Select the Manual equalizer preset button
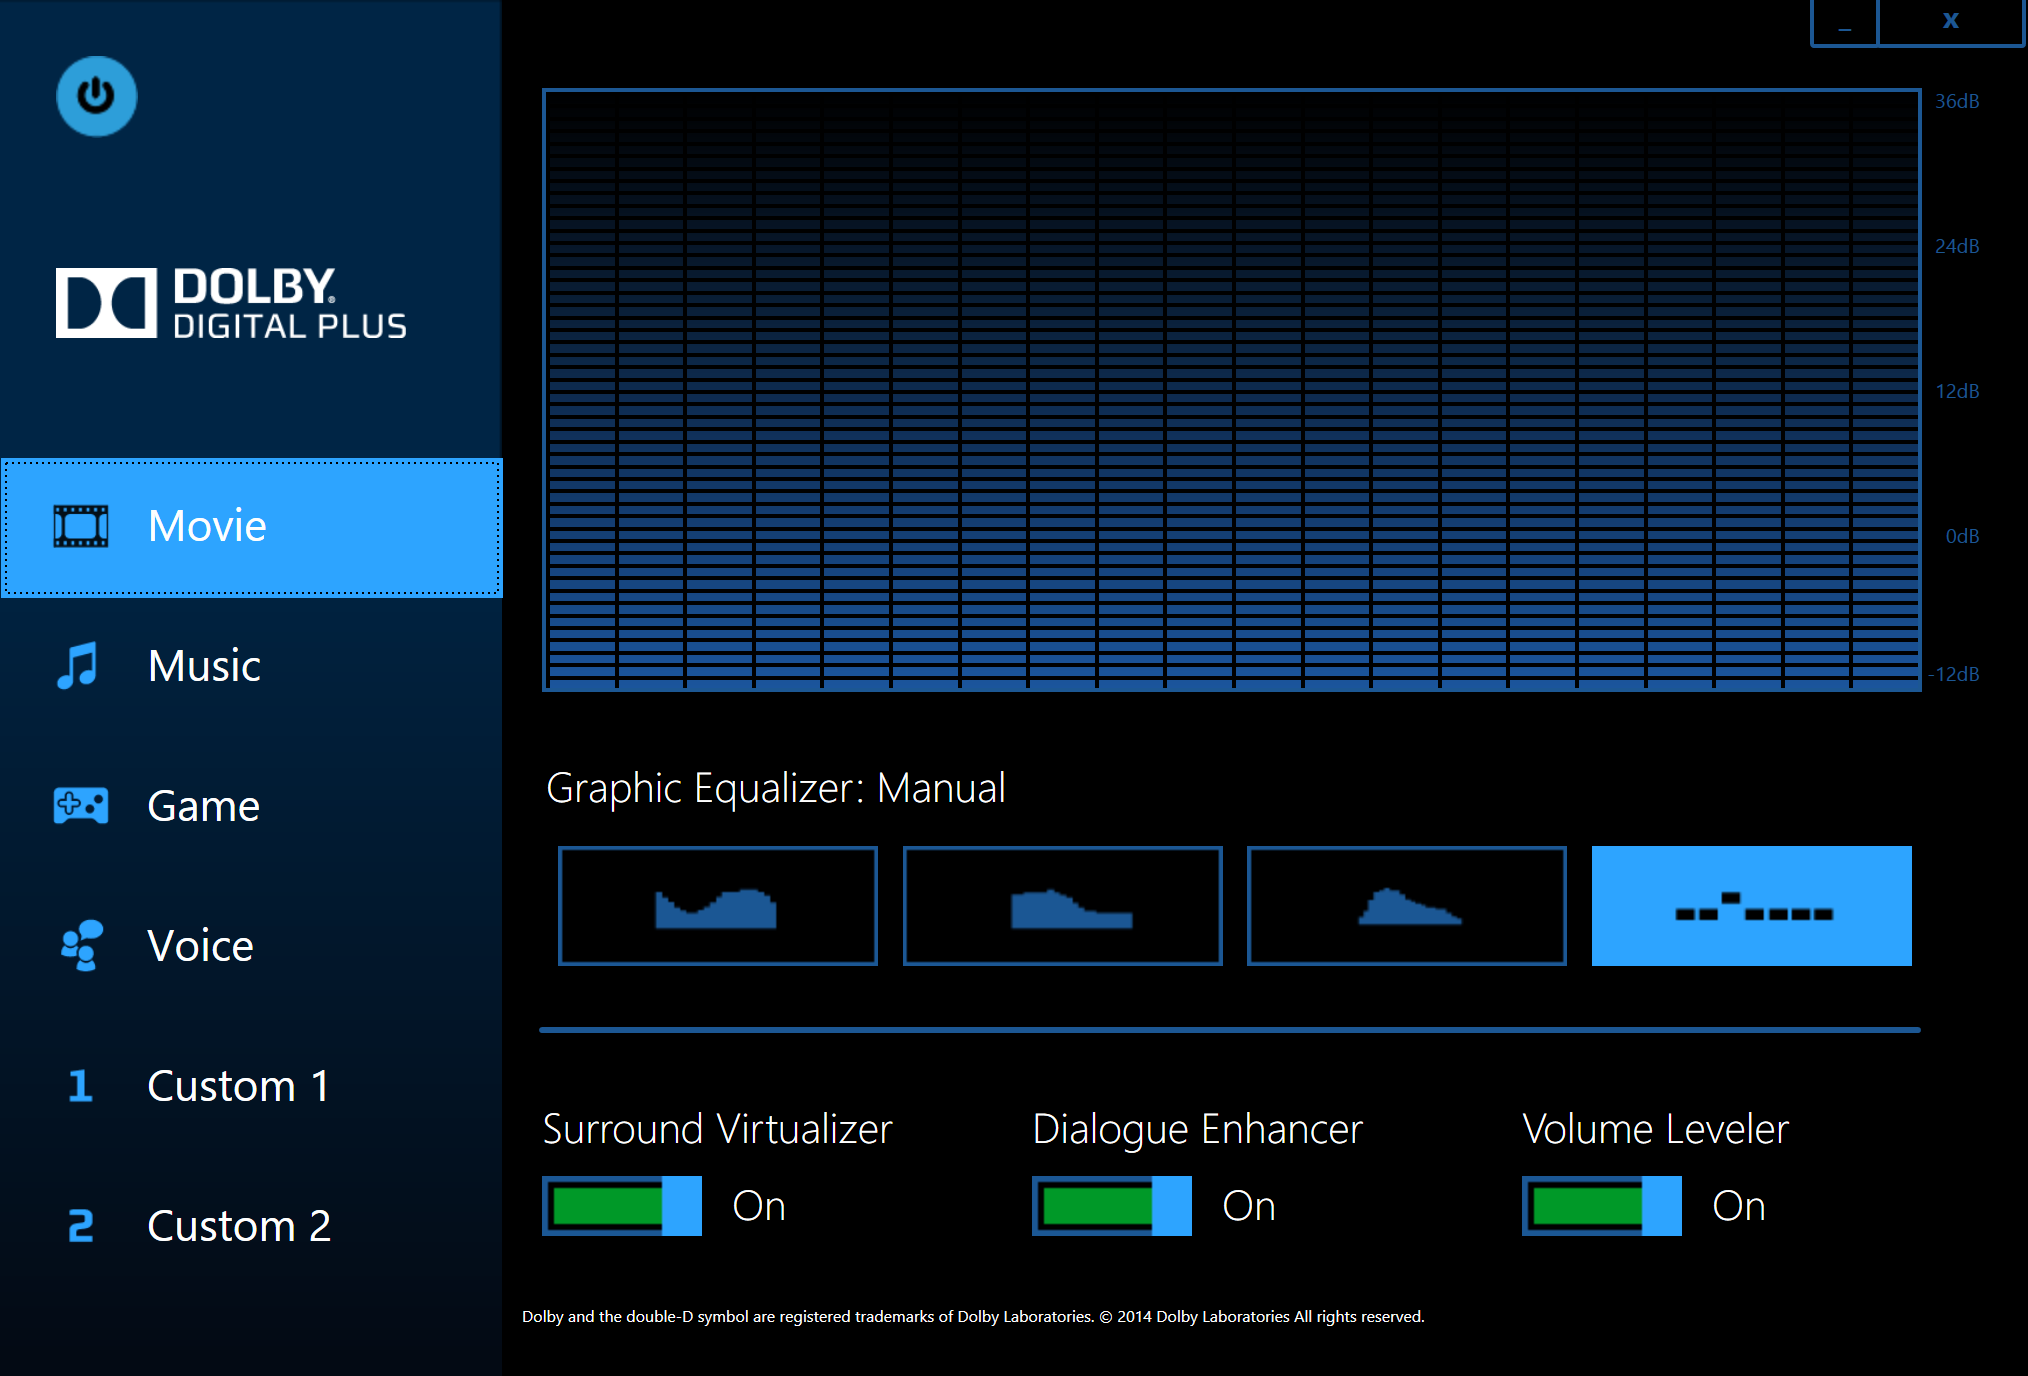This screenshot has width=2028, height=1376. (x=1752, y=906)
